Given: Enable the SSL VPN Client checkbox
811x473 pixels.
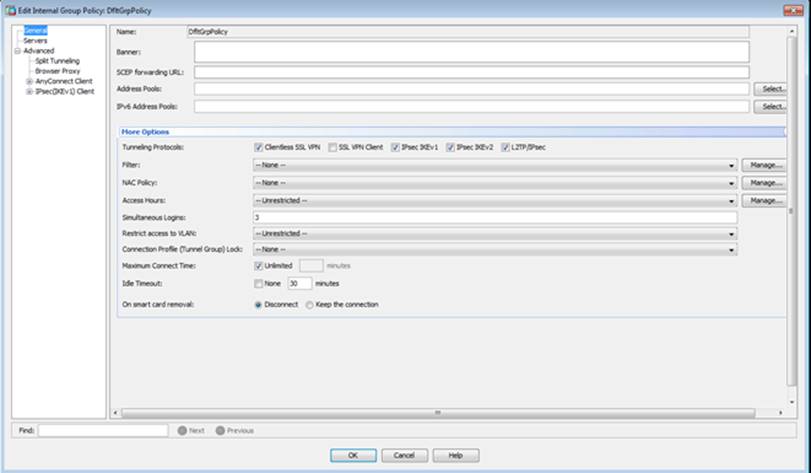Looking at the screenshot, I should click(x=332, y=147).
